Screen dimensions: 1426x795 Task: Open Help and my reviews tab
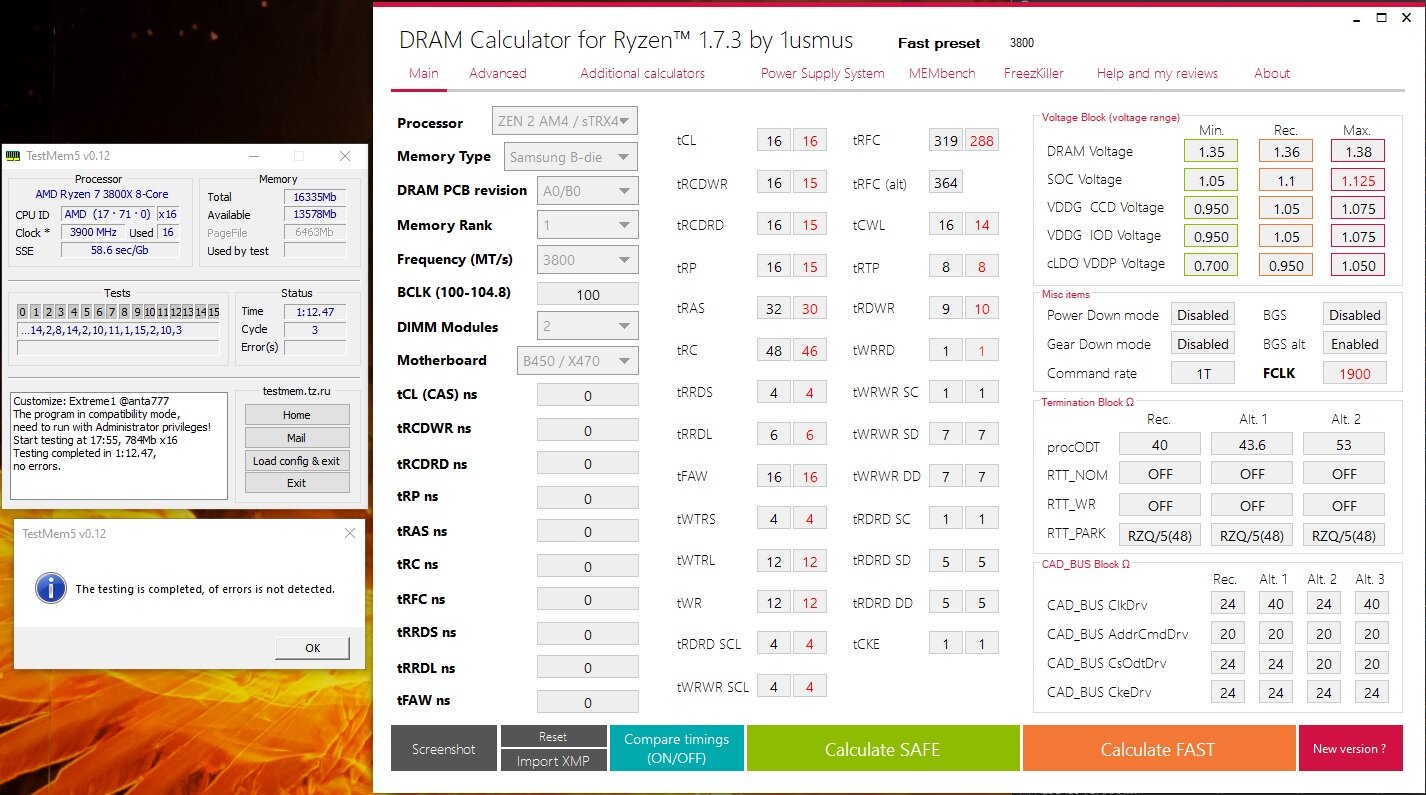[1157, 73]
